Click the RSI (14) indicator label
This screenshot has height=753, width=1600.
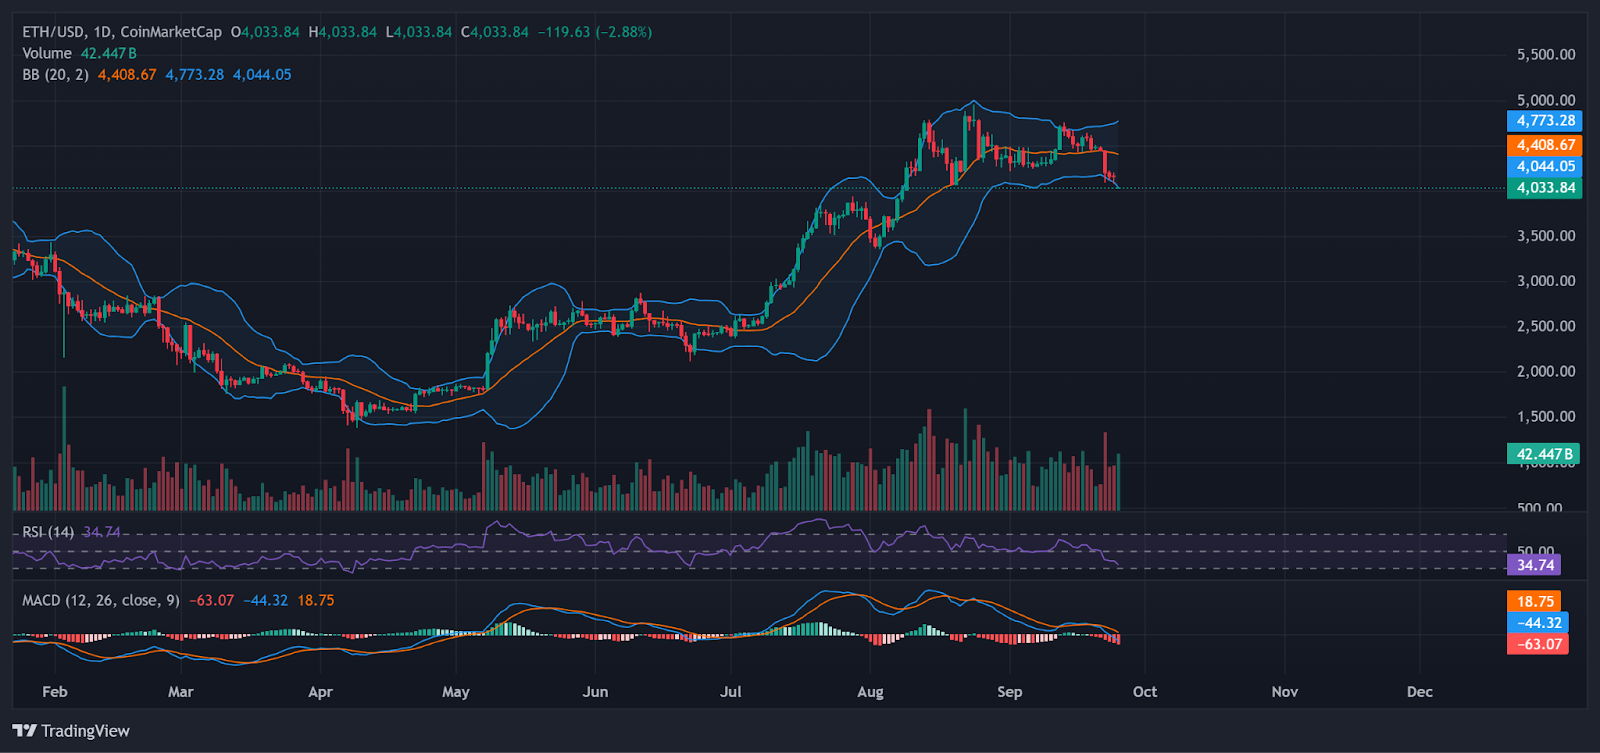click(48, 532)
